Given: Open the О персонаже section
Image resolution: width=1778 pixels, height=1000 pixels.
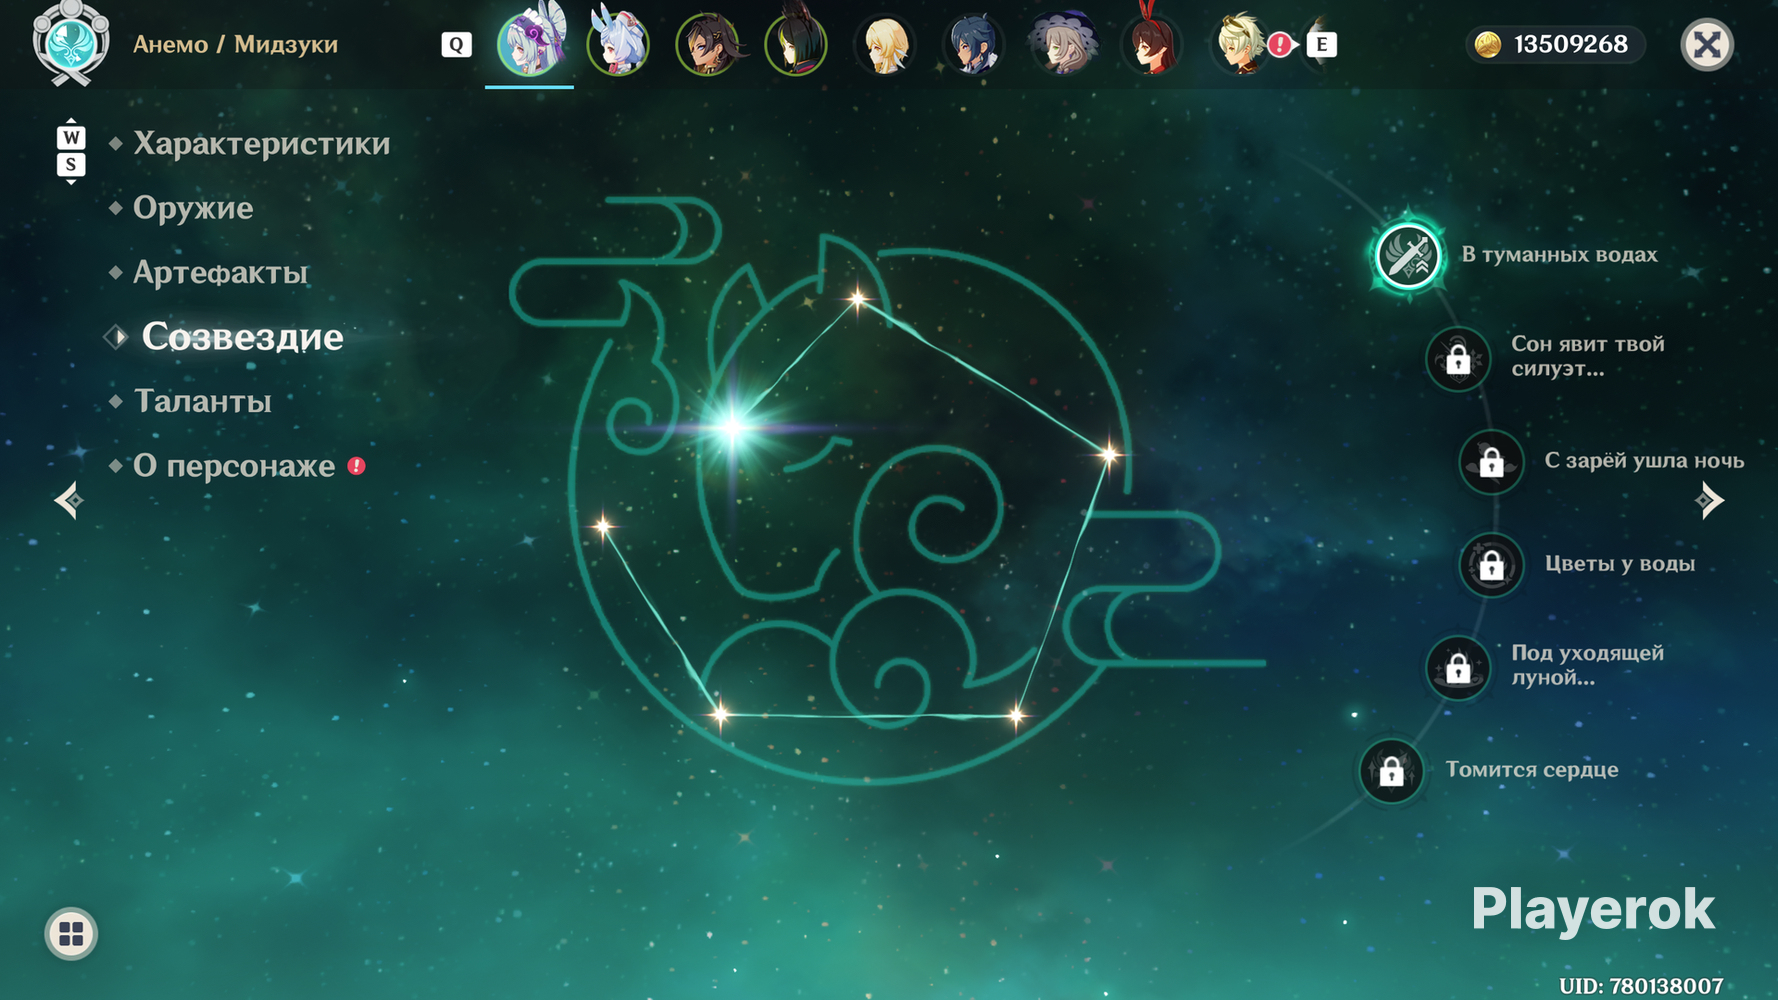Looking at the screenshot, I should [x=234, y=466].
